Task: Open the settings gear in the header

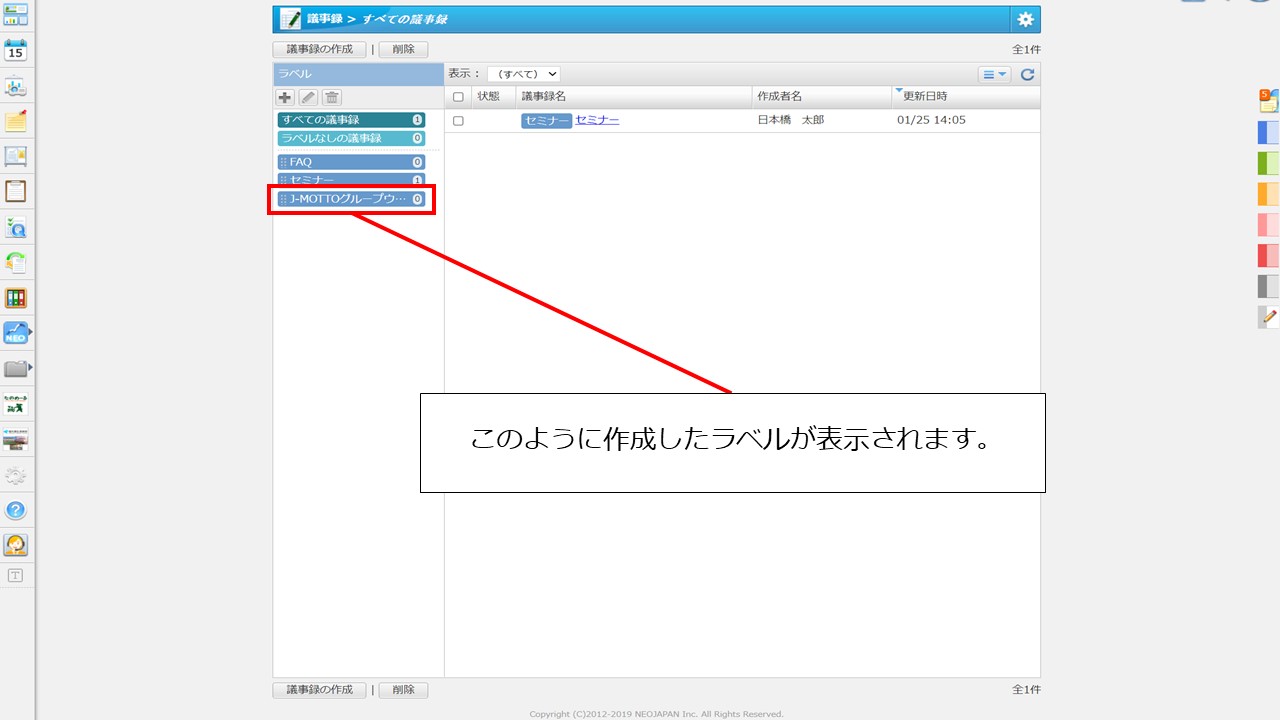Action: pos(1025,19)
